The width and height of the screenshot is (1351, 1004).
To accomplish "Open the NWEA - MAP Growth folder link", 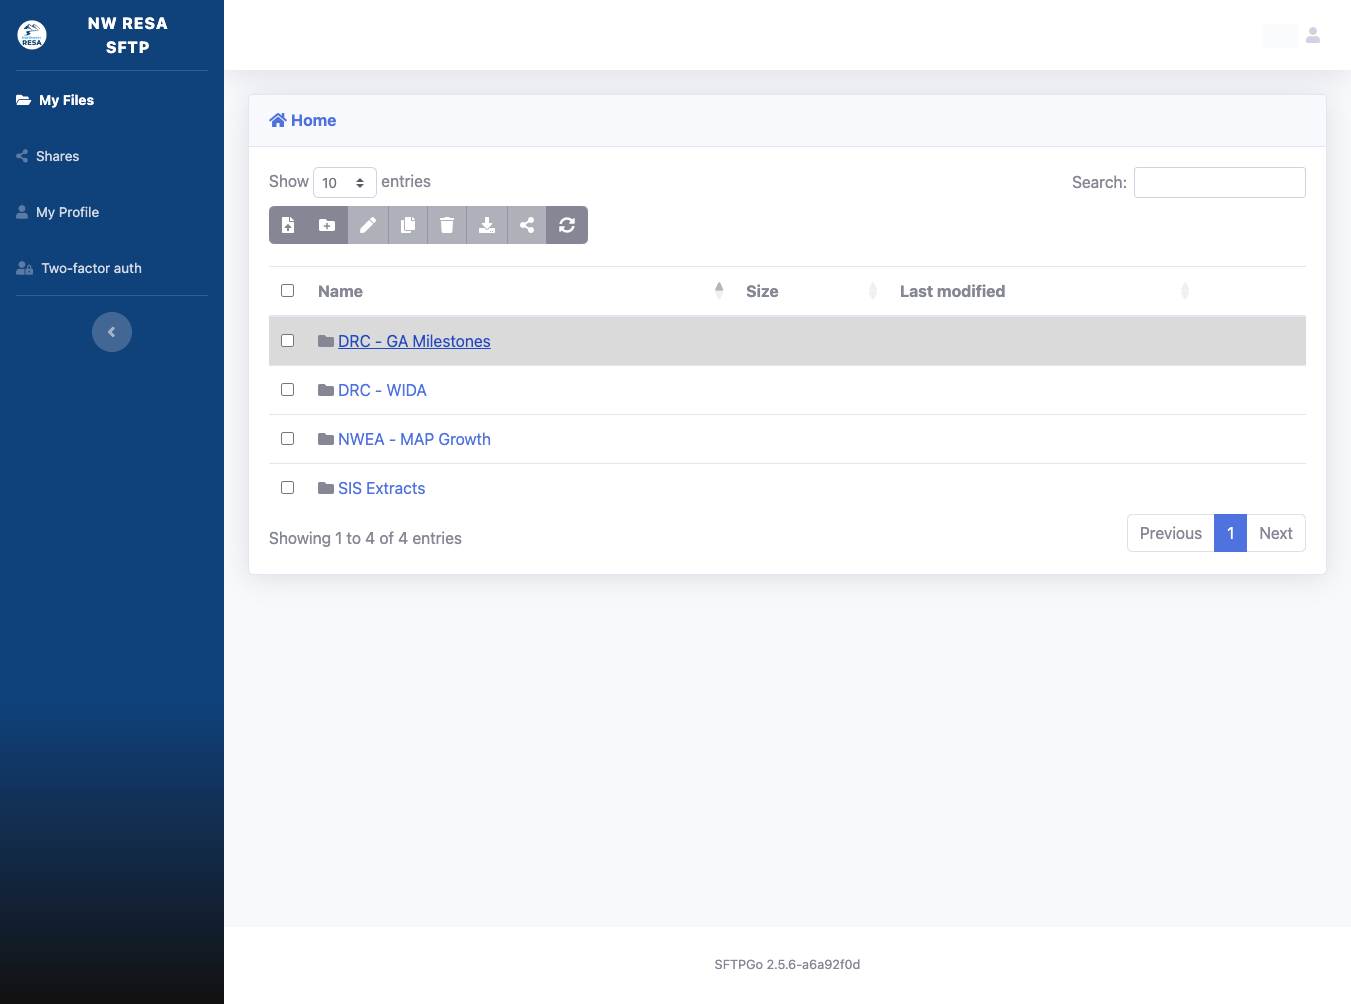I will tap(414, 439).
